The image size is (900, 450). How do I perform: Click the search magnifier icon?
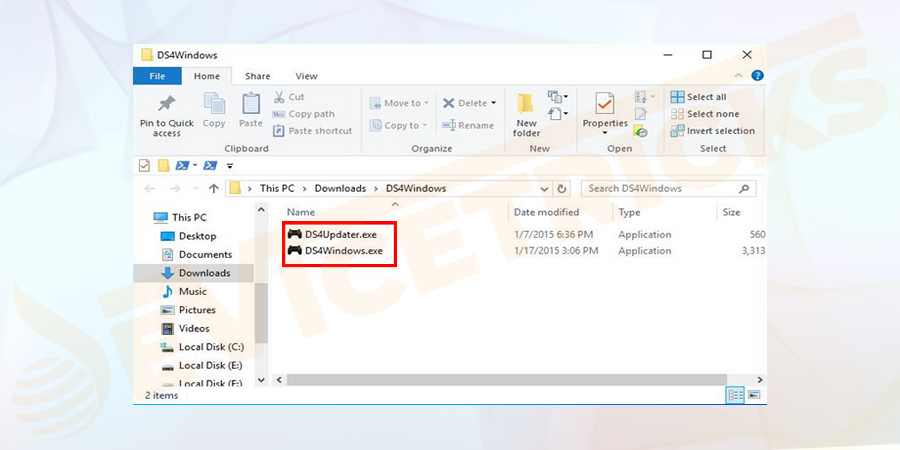tap(744, 188)
